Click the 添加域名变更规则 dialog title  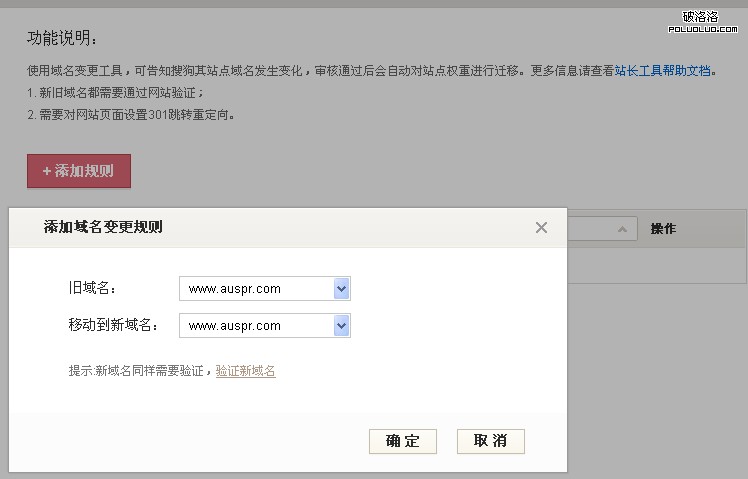(x=103, y=227)
